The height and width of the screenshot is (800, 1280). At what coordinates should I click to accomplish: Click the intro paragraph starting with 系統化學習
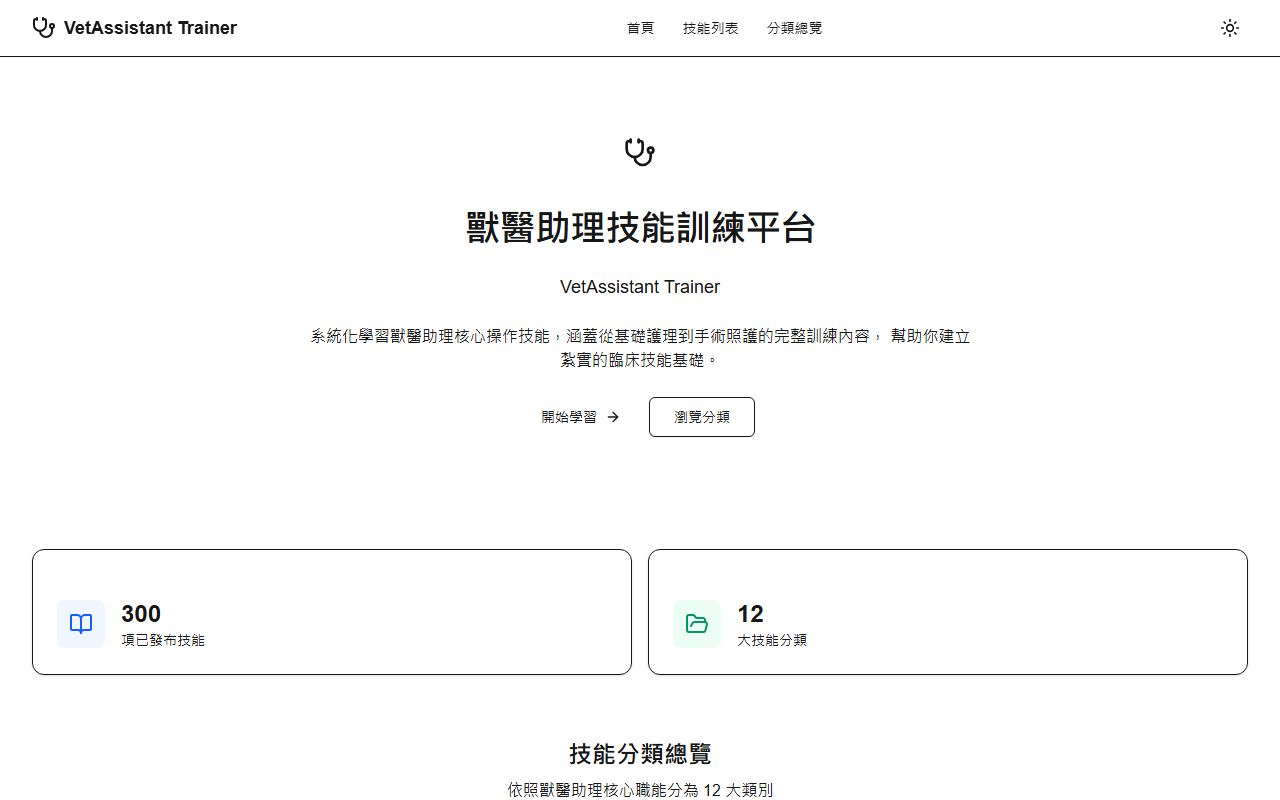tap(640, 348)
